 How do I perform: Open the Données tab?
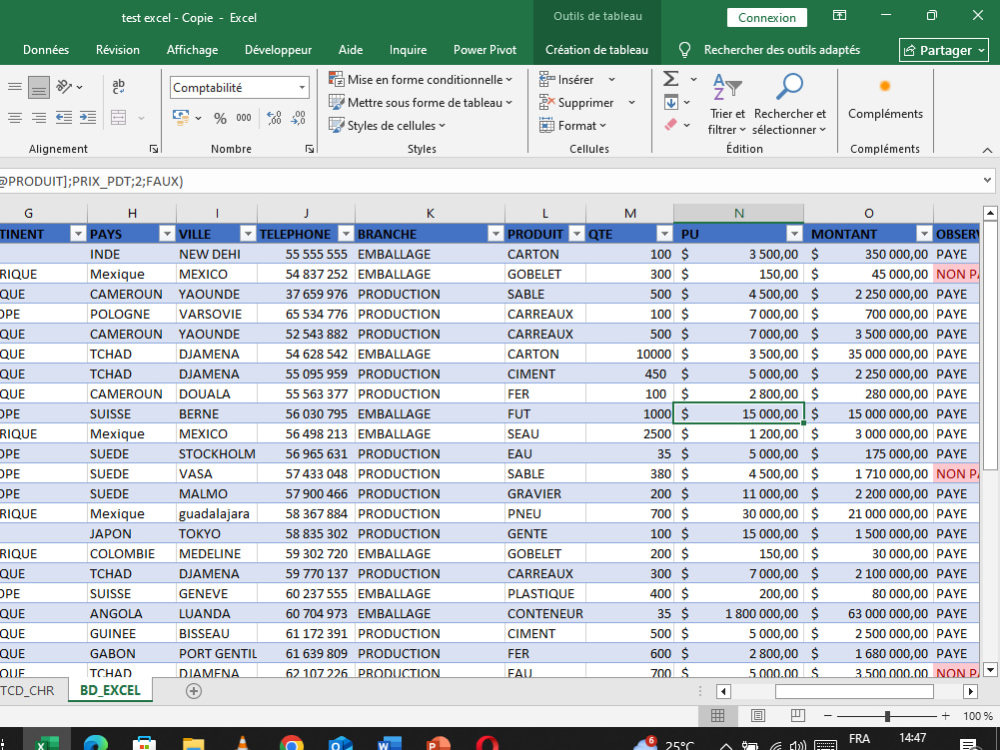click(x=46, y=50)
